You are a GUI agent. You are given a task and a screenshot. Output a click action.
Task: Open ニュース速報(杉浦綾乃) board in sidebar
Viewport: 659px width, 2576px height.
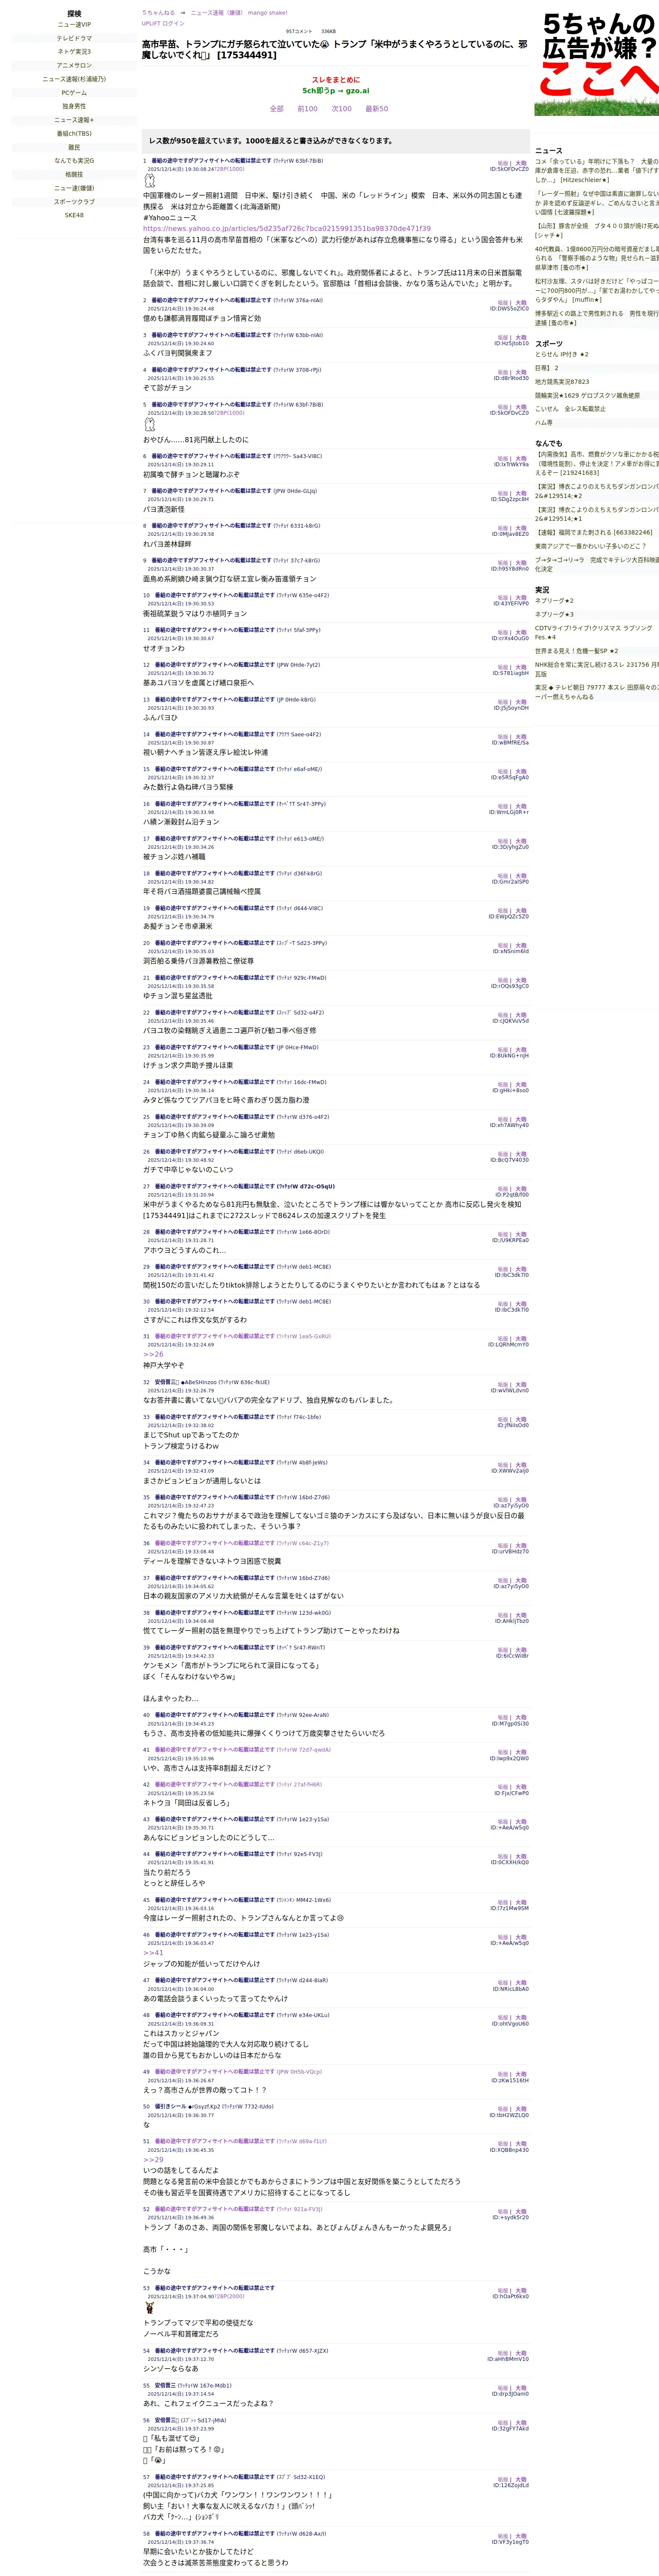[x=74, y=79]
